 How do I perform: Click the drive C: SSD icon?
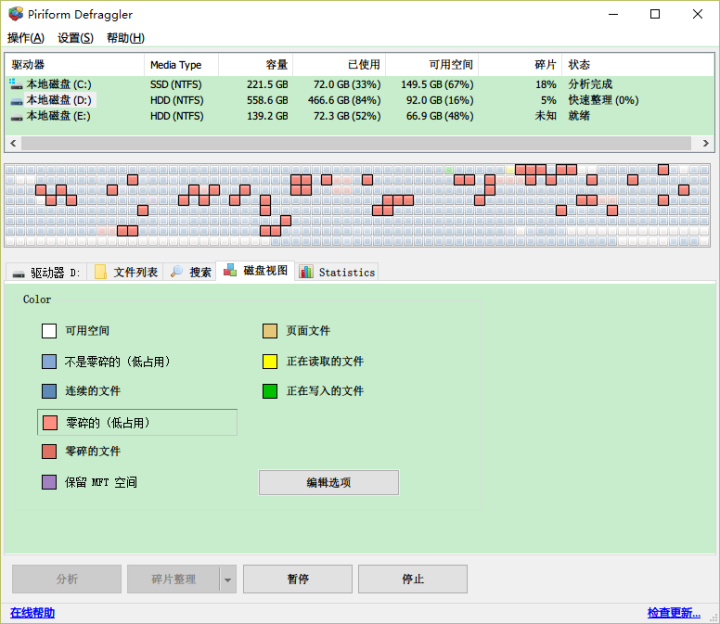[x=16, y=84]
